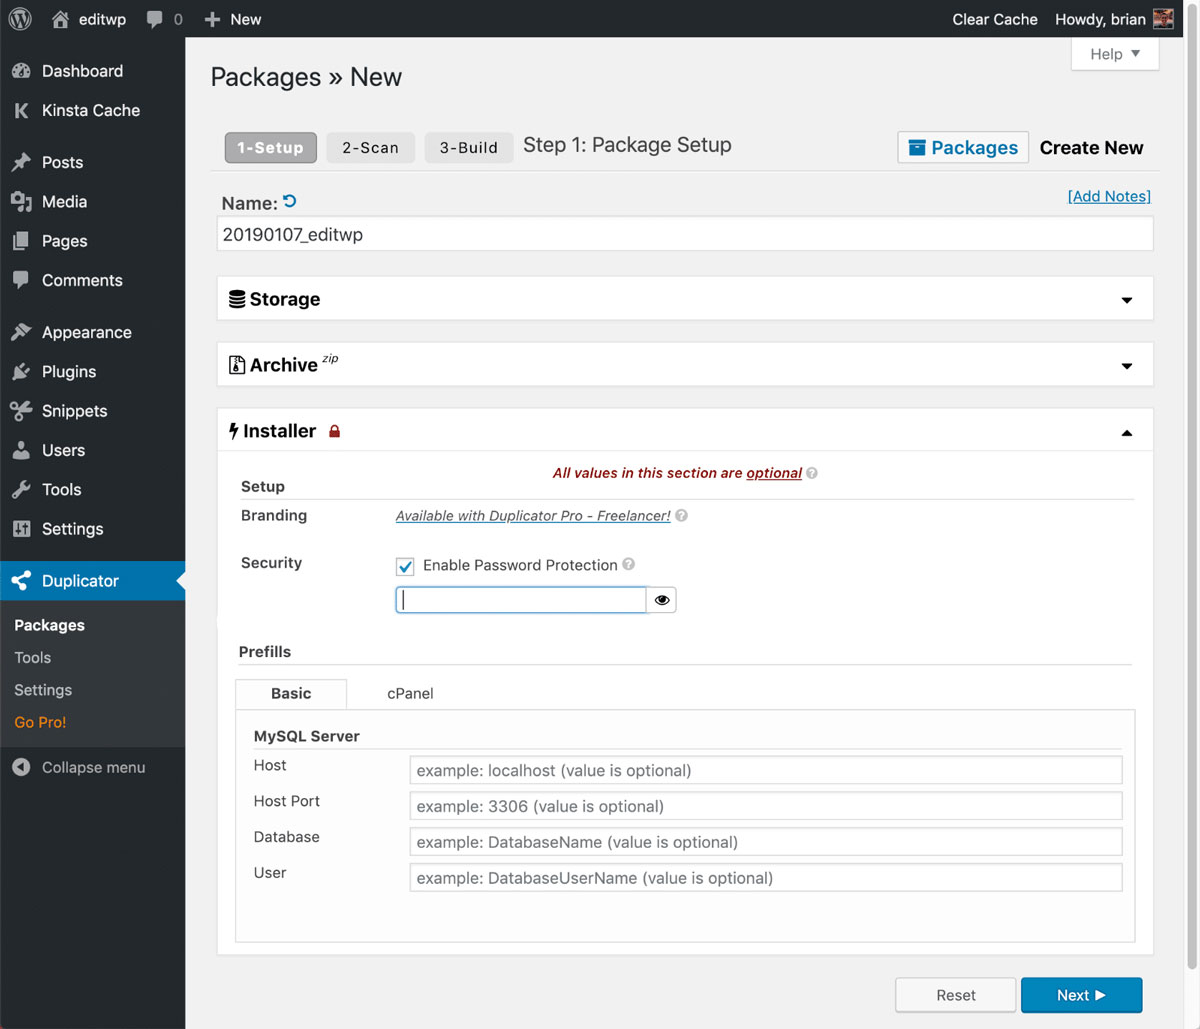The width and height of the screenshot is (1200, 1029).
Task: Click the MySQL Host input field
Action: click(x=765, y=770)
